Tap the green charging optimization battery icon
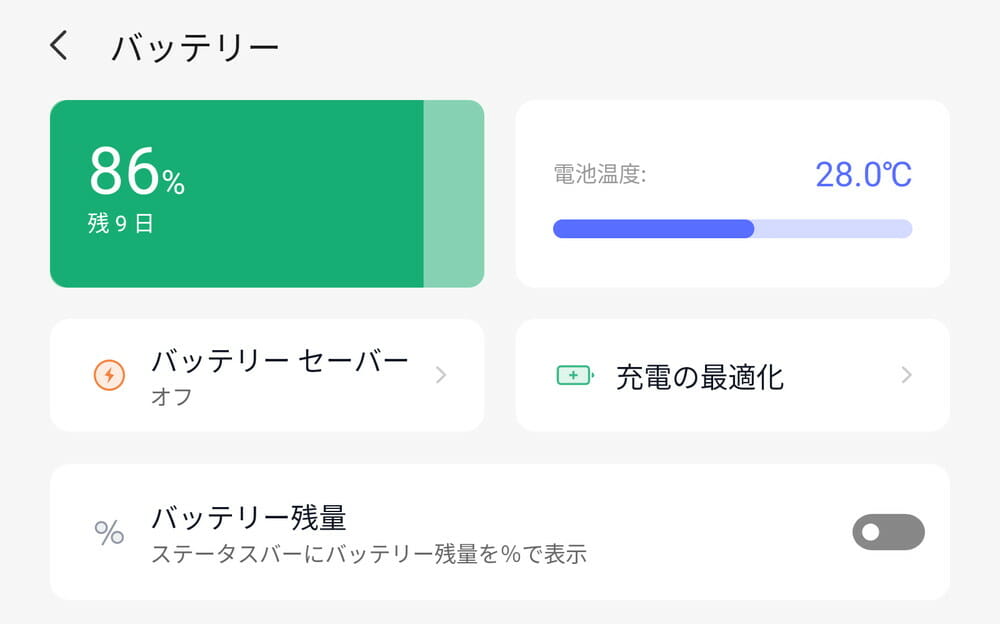1000x624 pixels. point(574,375)
